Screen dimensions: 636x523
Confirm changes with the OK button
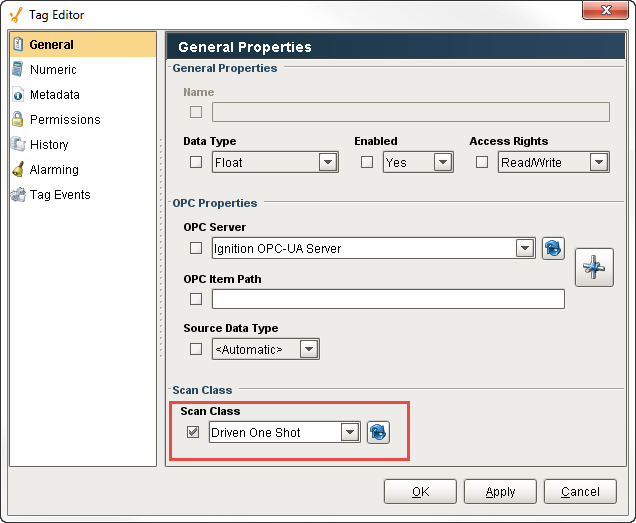(420, 491)
